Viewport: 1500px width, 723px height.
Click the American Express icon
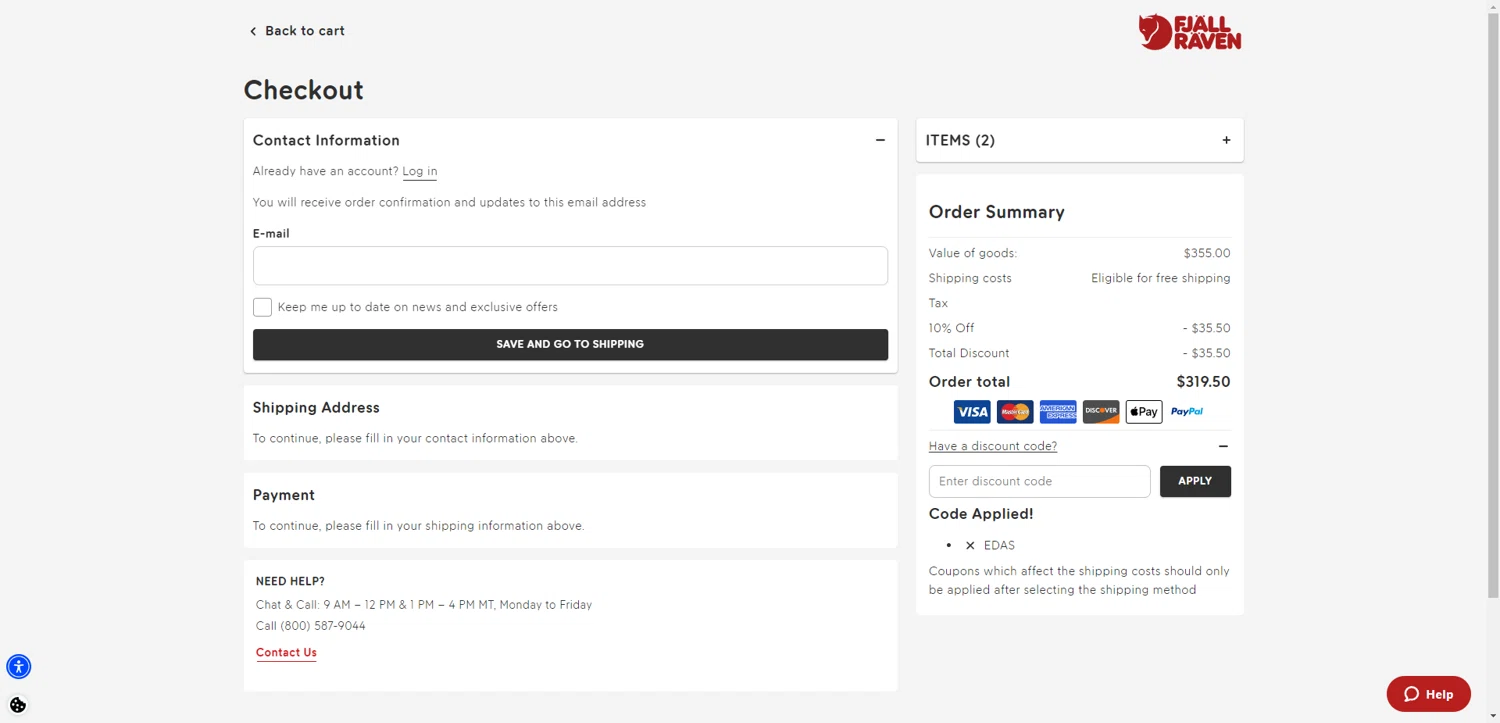click(x=1058, y=412)
